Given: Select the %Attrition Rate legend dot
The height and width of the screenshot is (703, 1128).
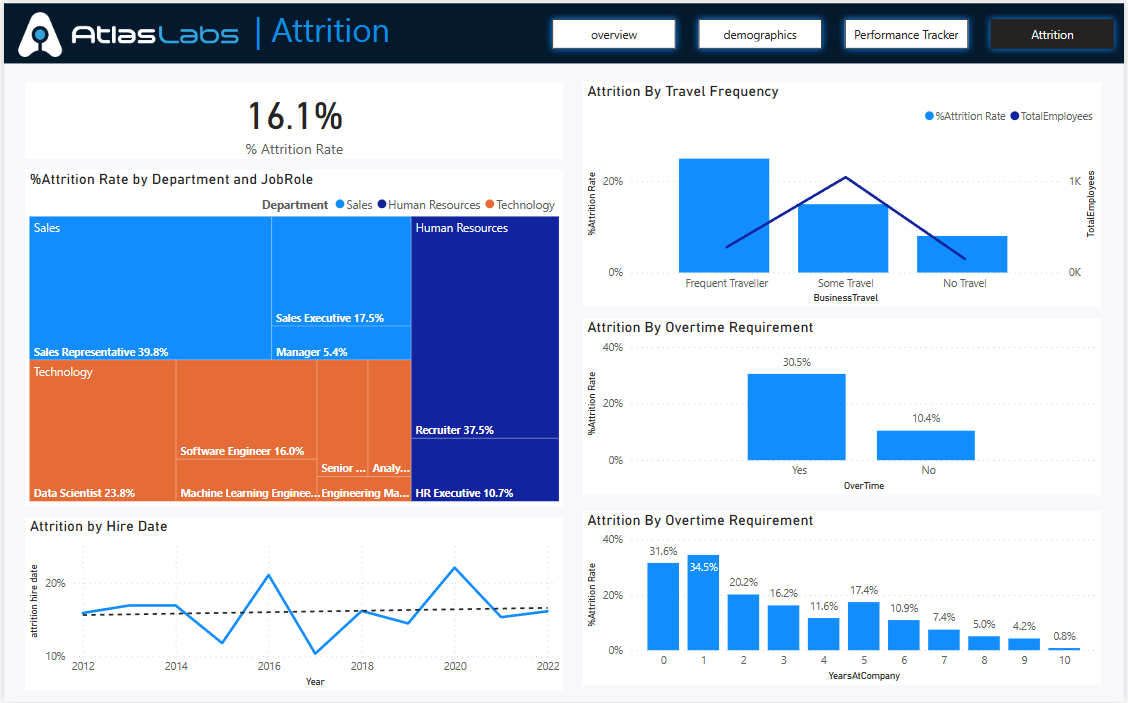Looking at the screenshot, I should [929, 117].
